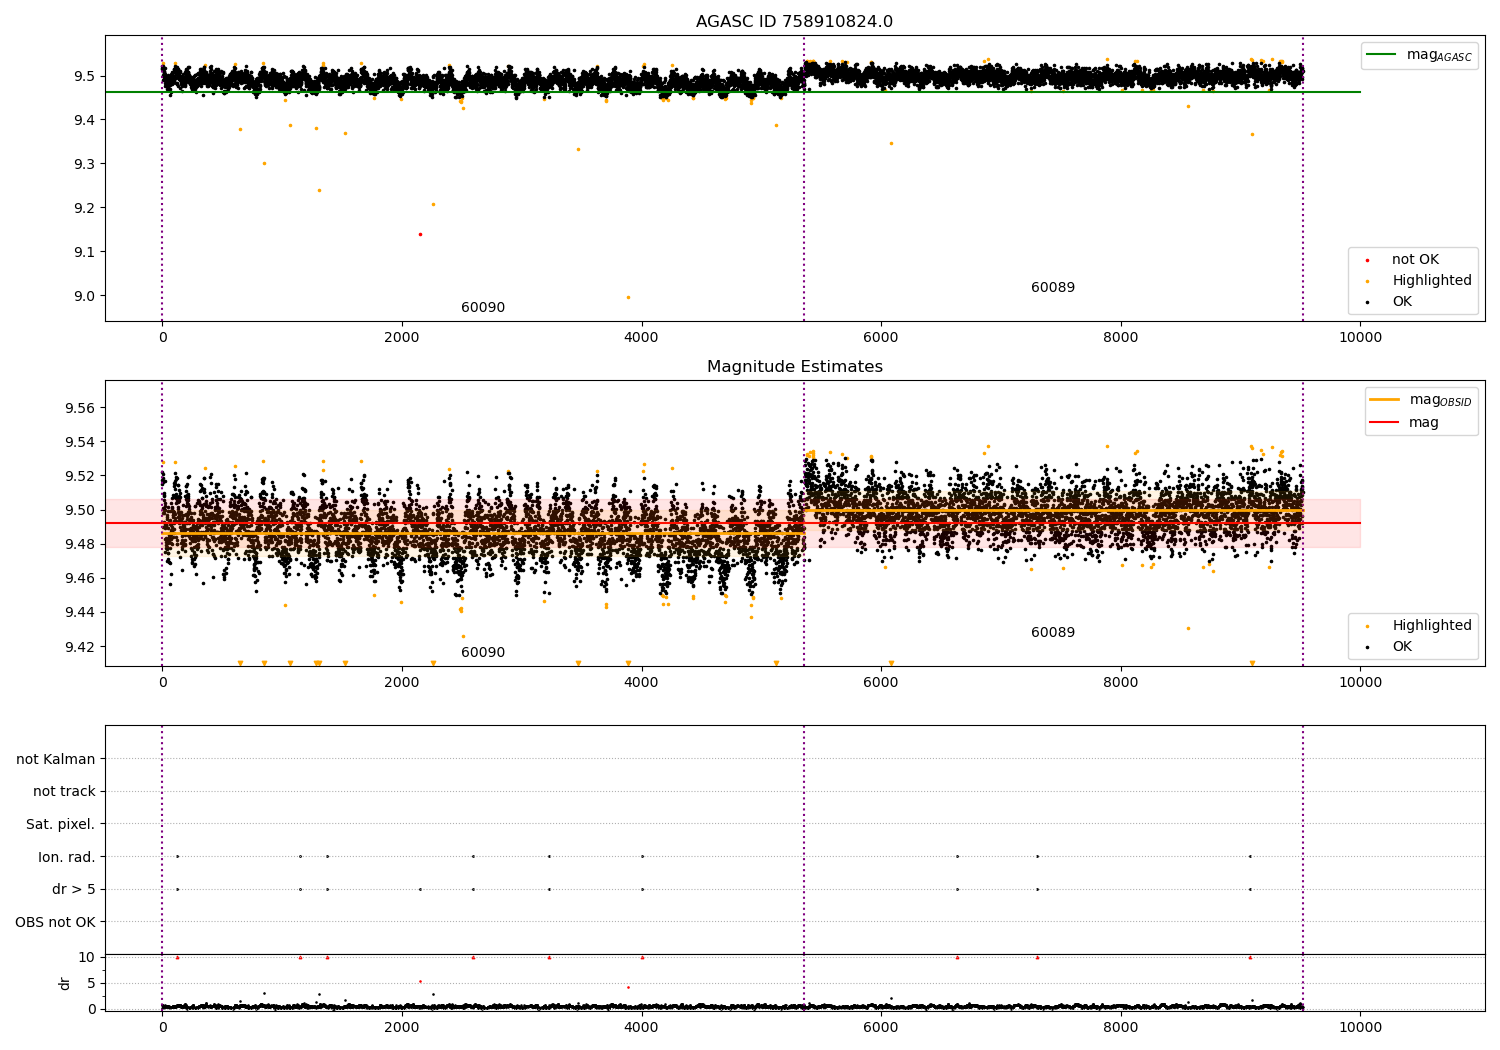
Task: Click the 4000 x-axis tick in middle plot
Action: pos(641,683)
